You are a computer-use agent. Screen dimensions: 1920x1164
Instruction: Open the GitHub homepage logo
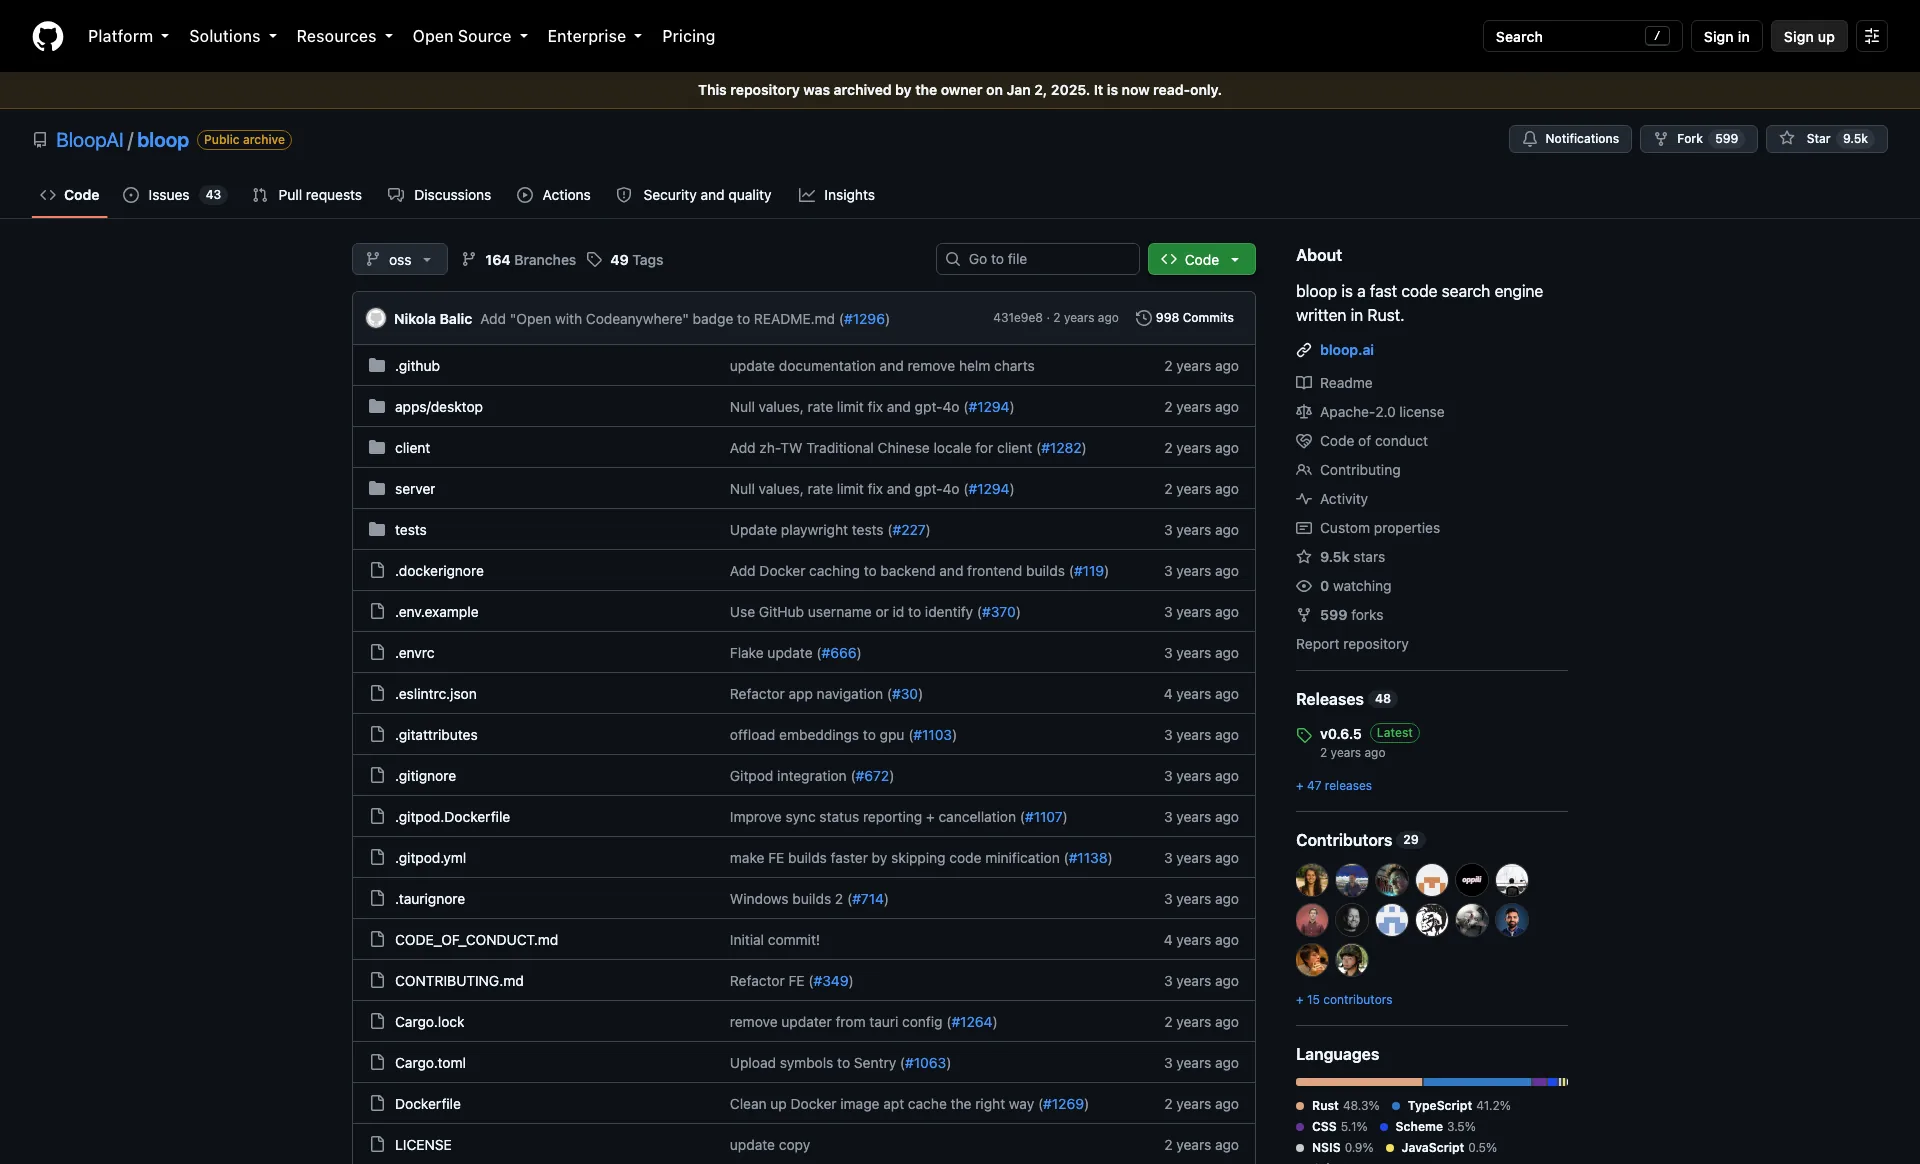coord(48,36)
